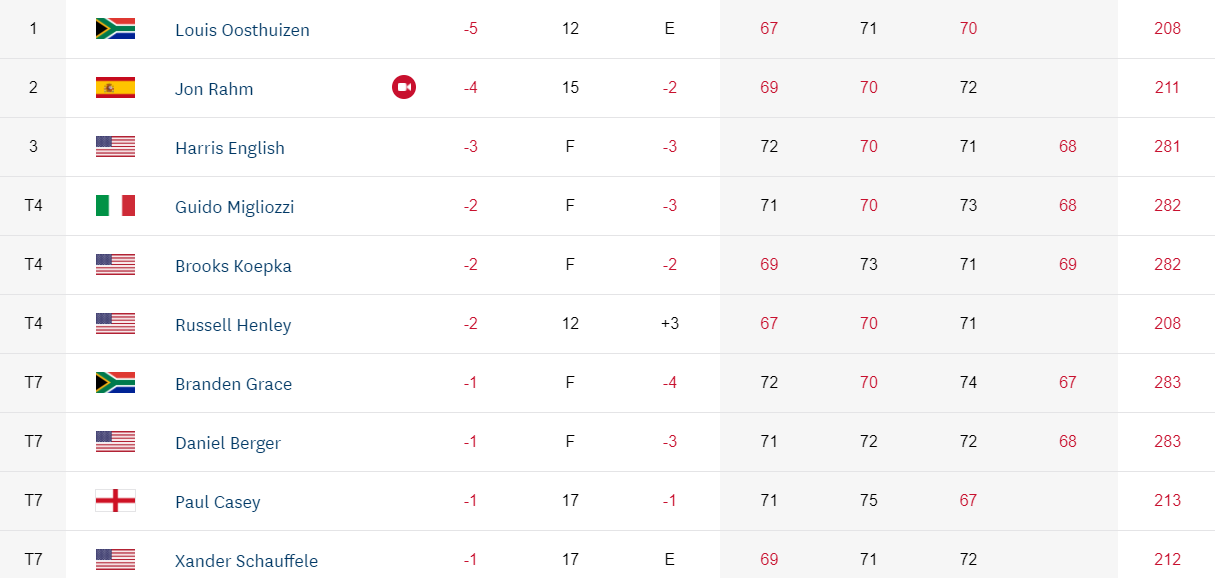Image resolution: width=1215 pixels, height=578 pixels.
Task: Select the Daniel Berger name link
Action: [228, 443]
